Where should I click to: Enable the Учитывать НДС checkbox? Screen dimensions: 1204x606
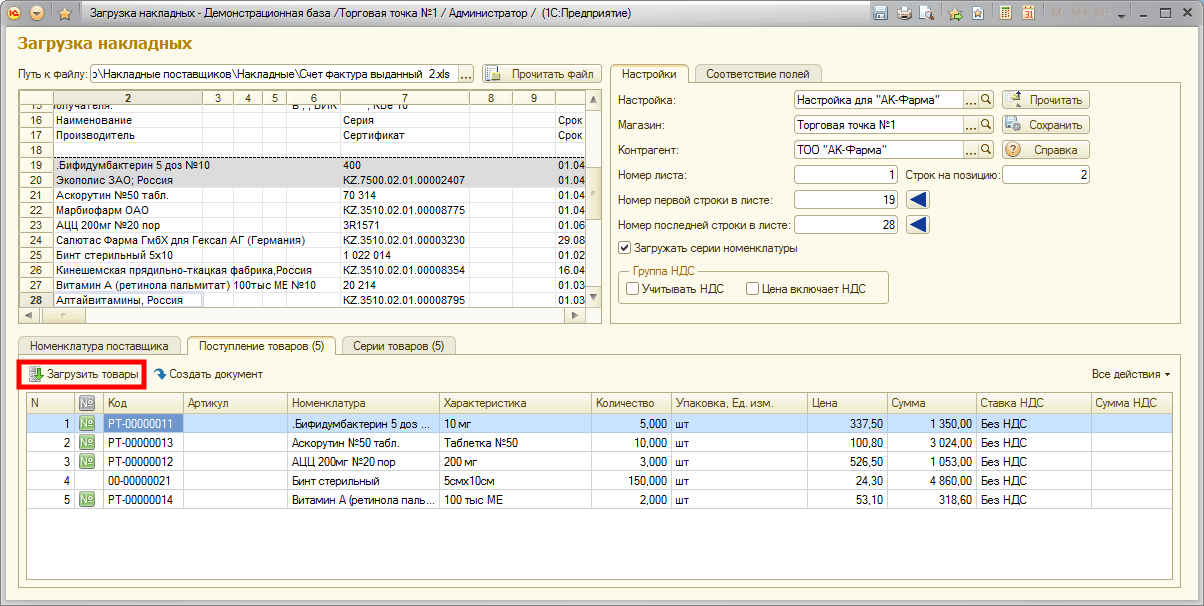[x=632, y=289]
